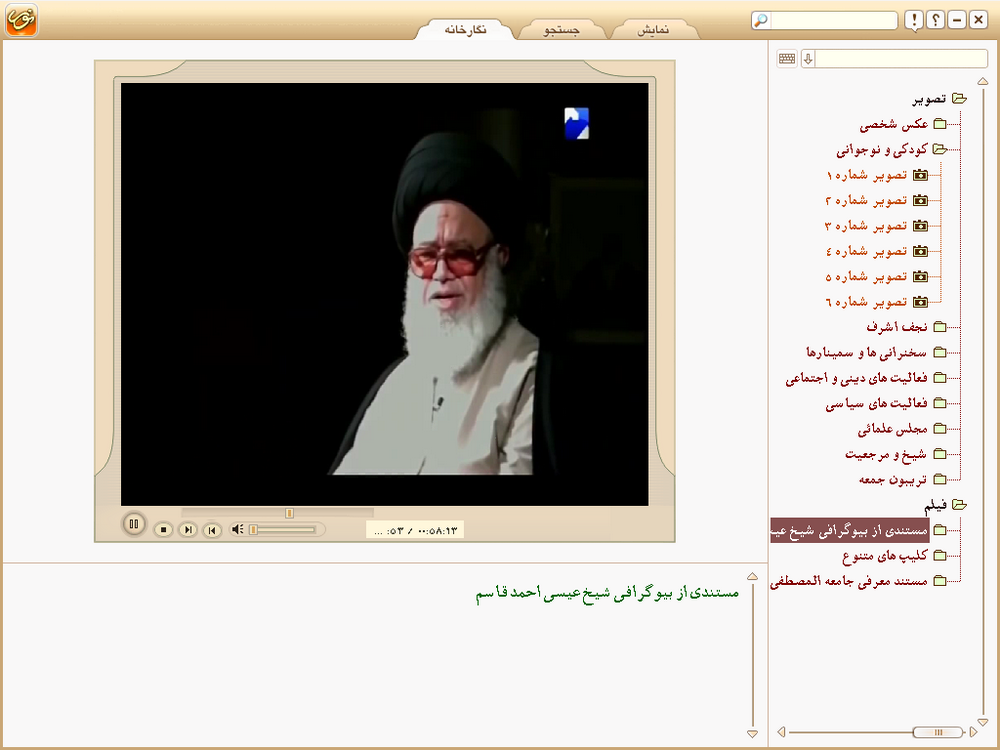This screenshot has width=1000, height=750.
Task: Click the video seek progress bar
Action: coord(277,513)
